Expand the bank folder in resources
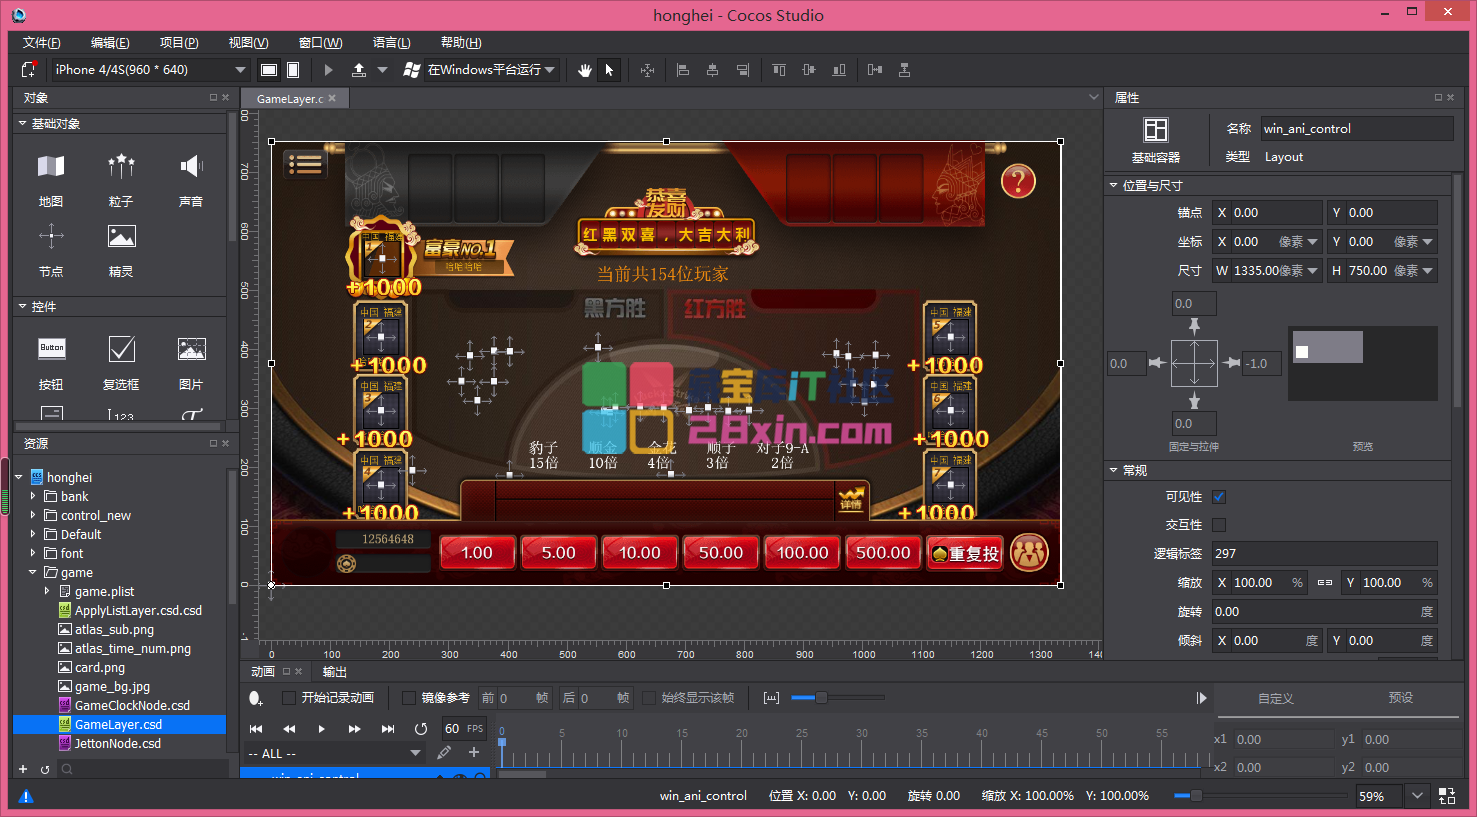Viewport: 1477px width, 817px height. point(33,496)
